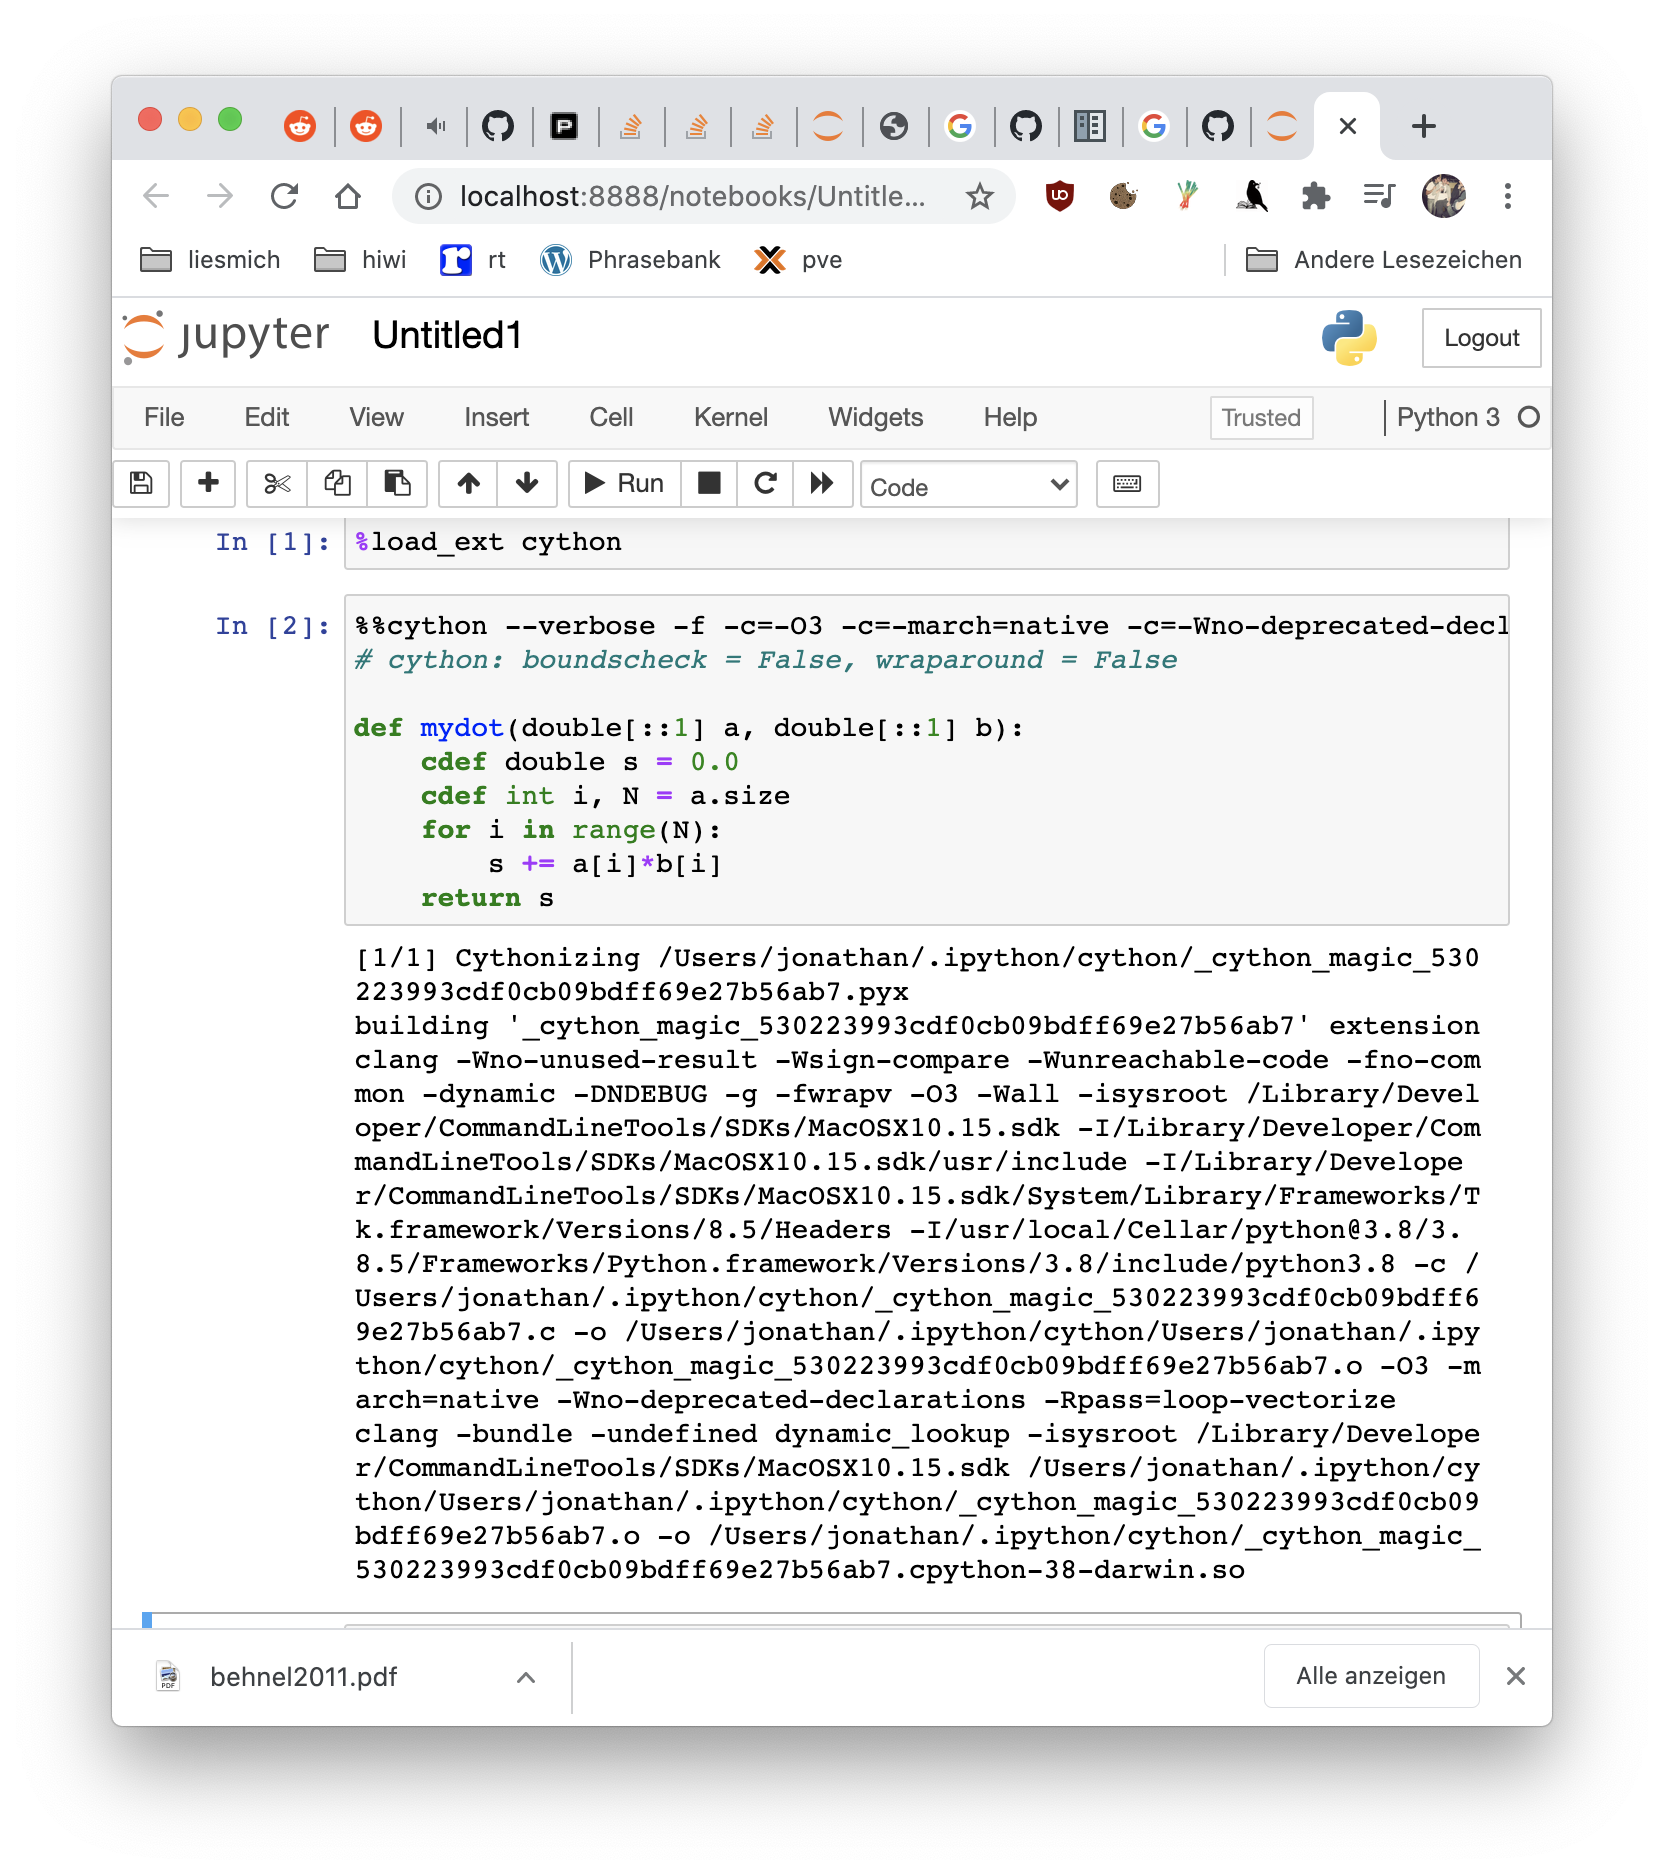Click the Trusted notebook indicator
This screenshot has height=1874, width=1664.
coord(1261,418)
